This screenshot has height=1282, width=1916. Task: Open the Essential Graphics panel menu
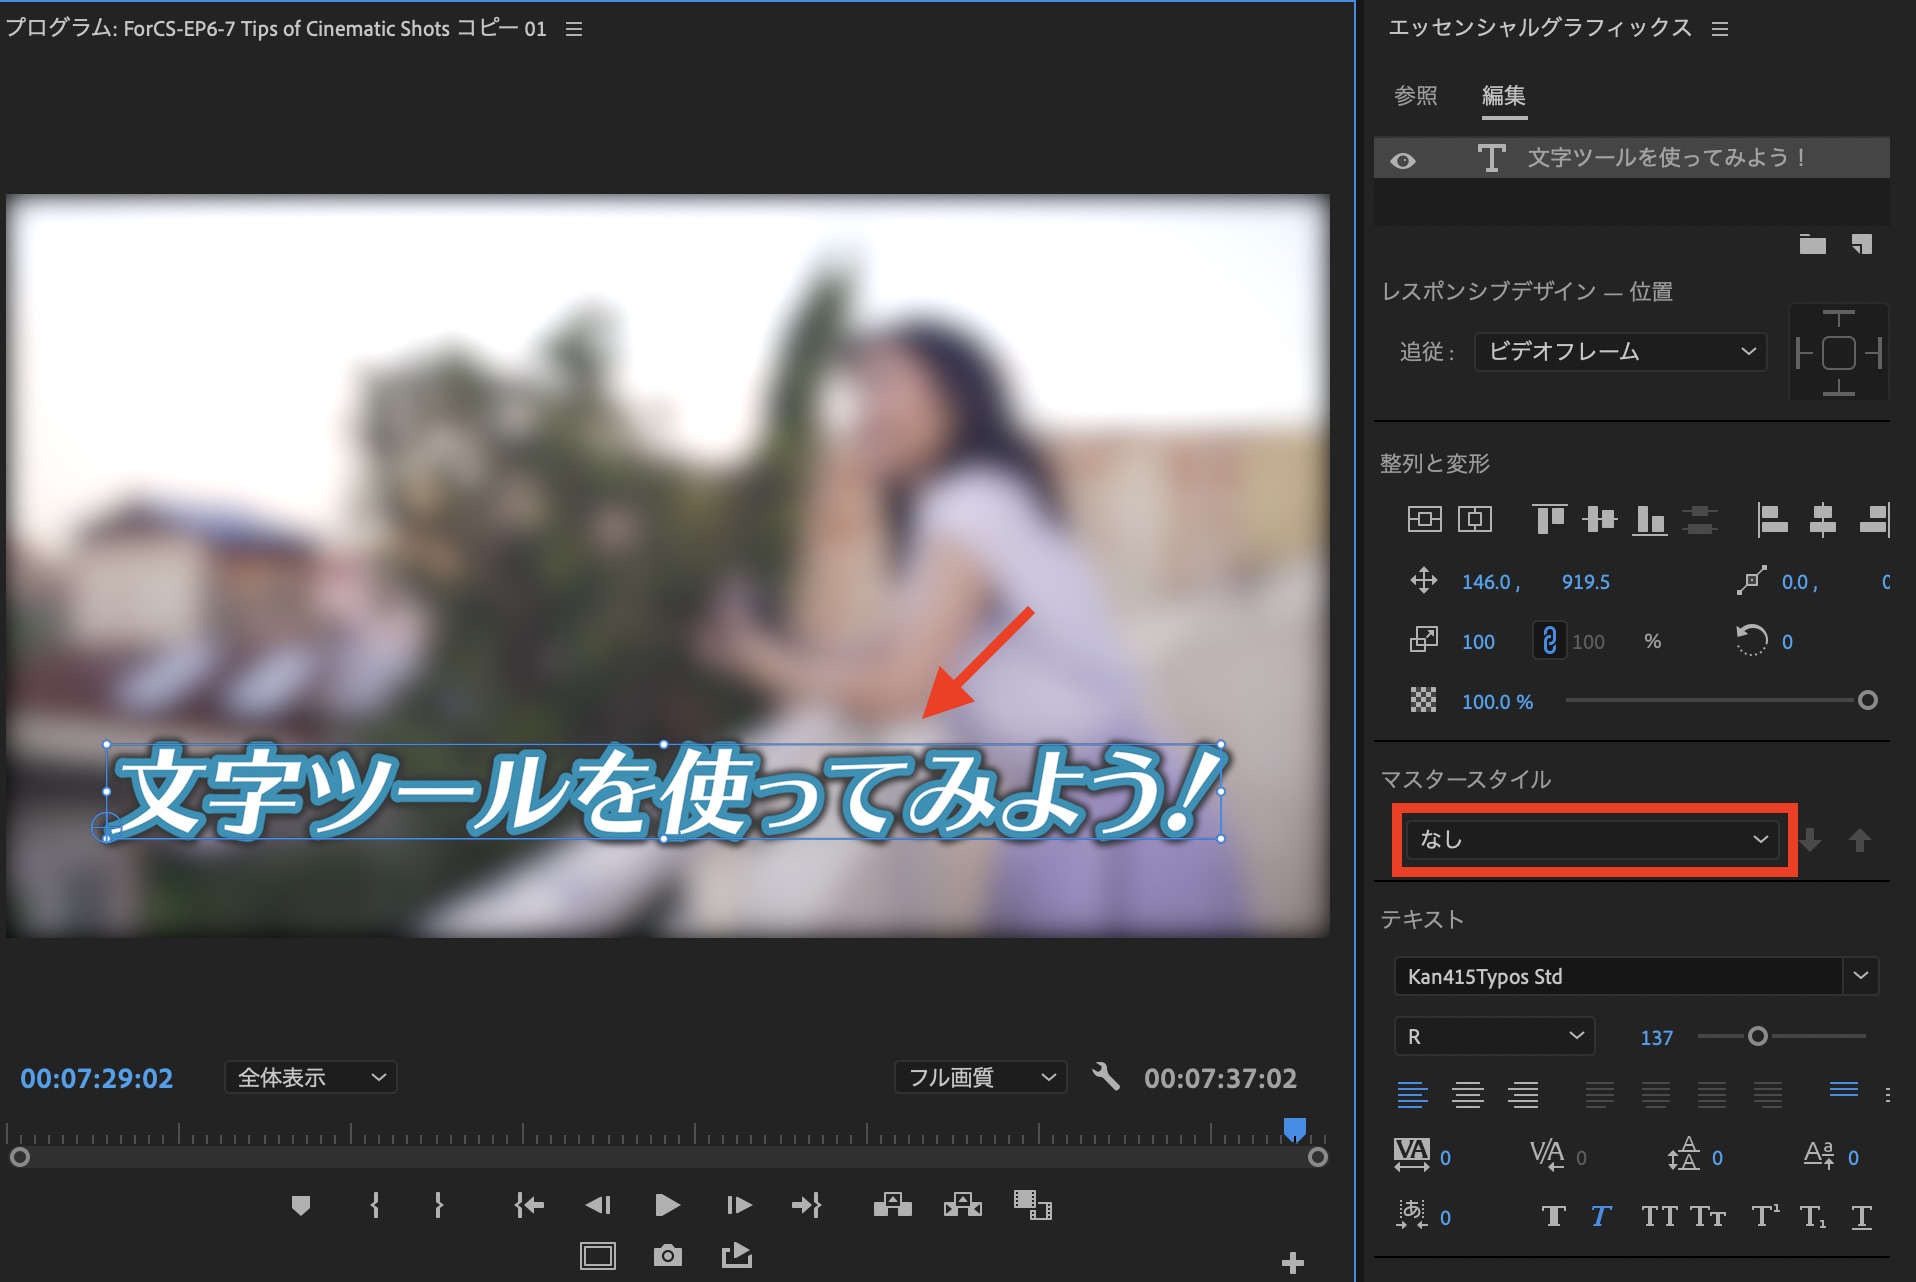(x=1720, y=29)
